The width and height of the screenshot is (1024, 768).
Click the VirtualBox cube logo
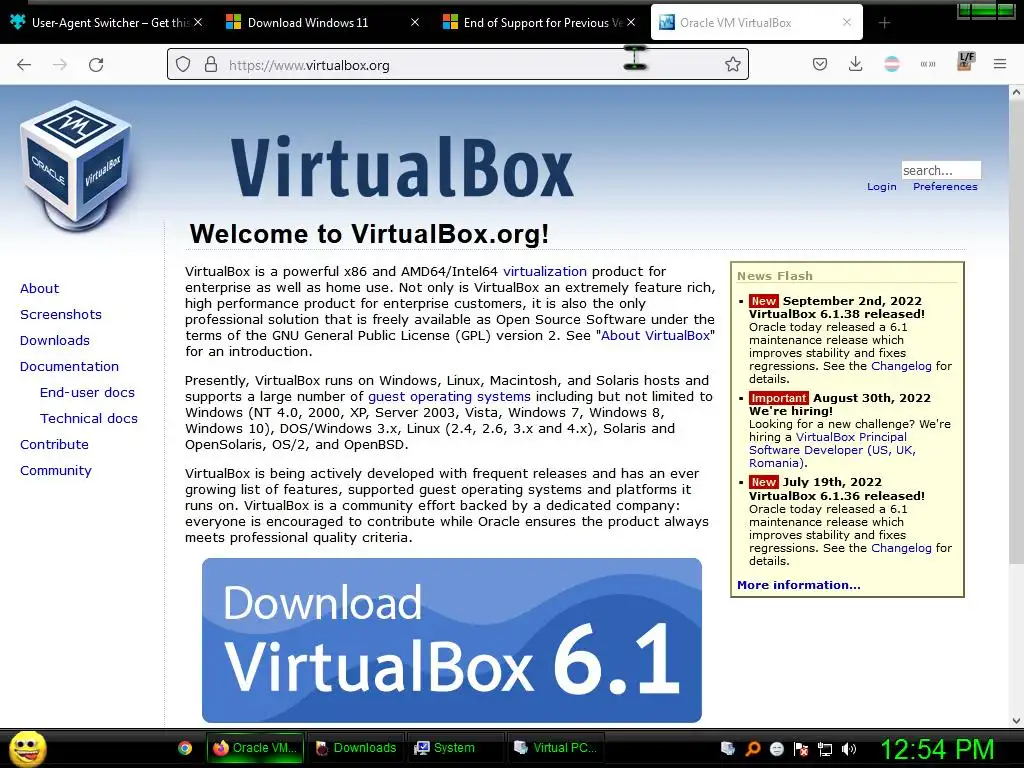tap(76, 167)
